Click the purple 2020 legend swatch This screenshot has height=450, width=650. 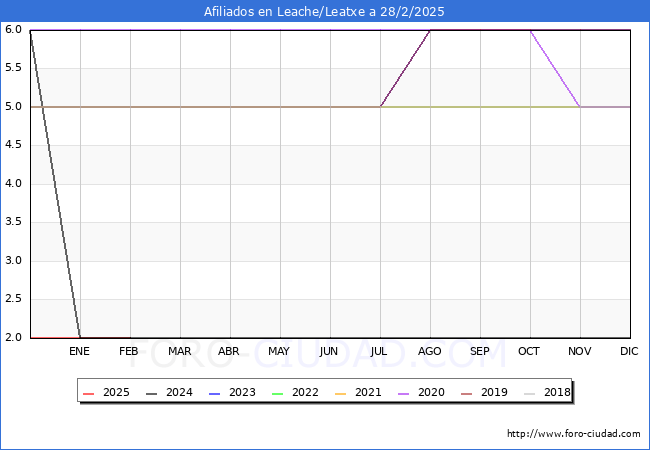click(x=404, y=393)
